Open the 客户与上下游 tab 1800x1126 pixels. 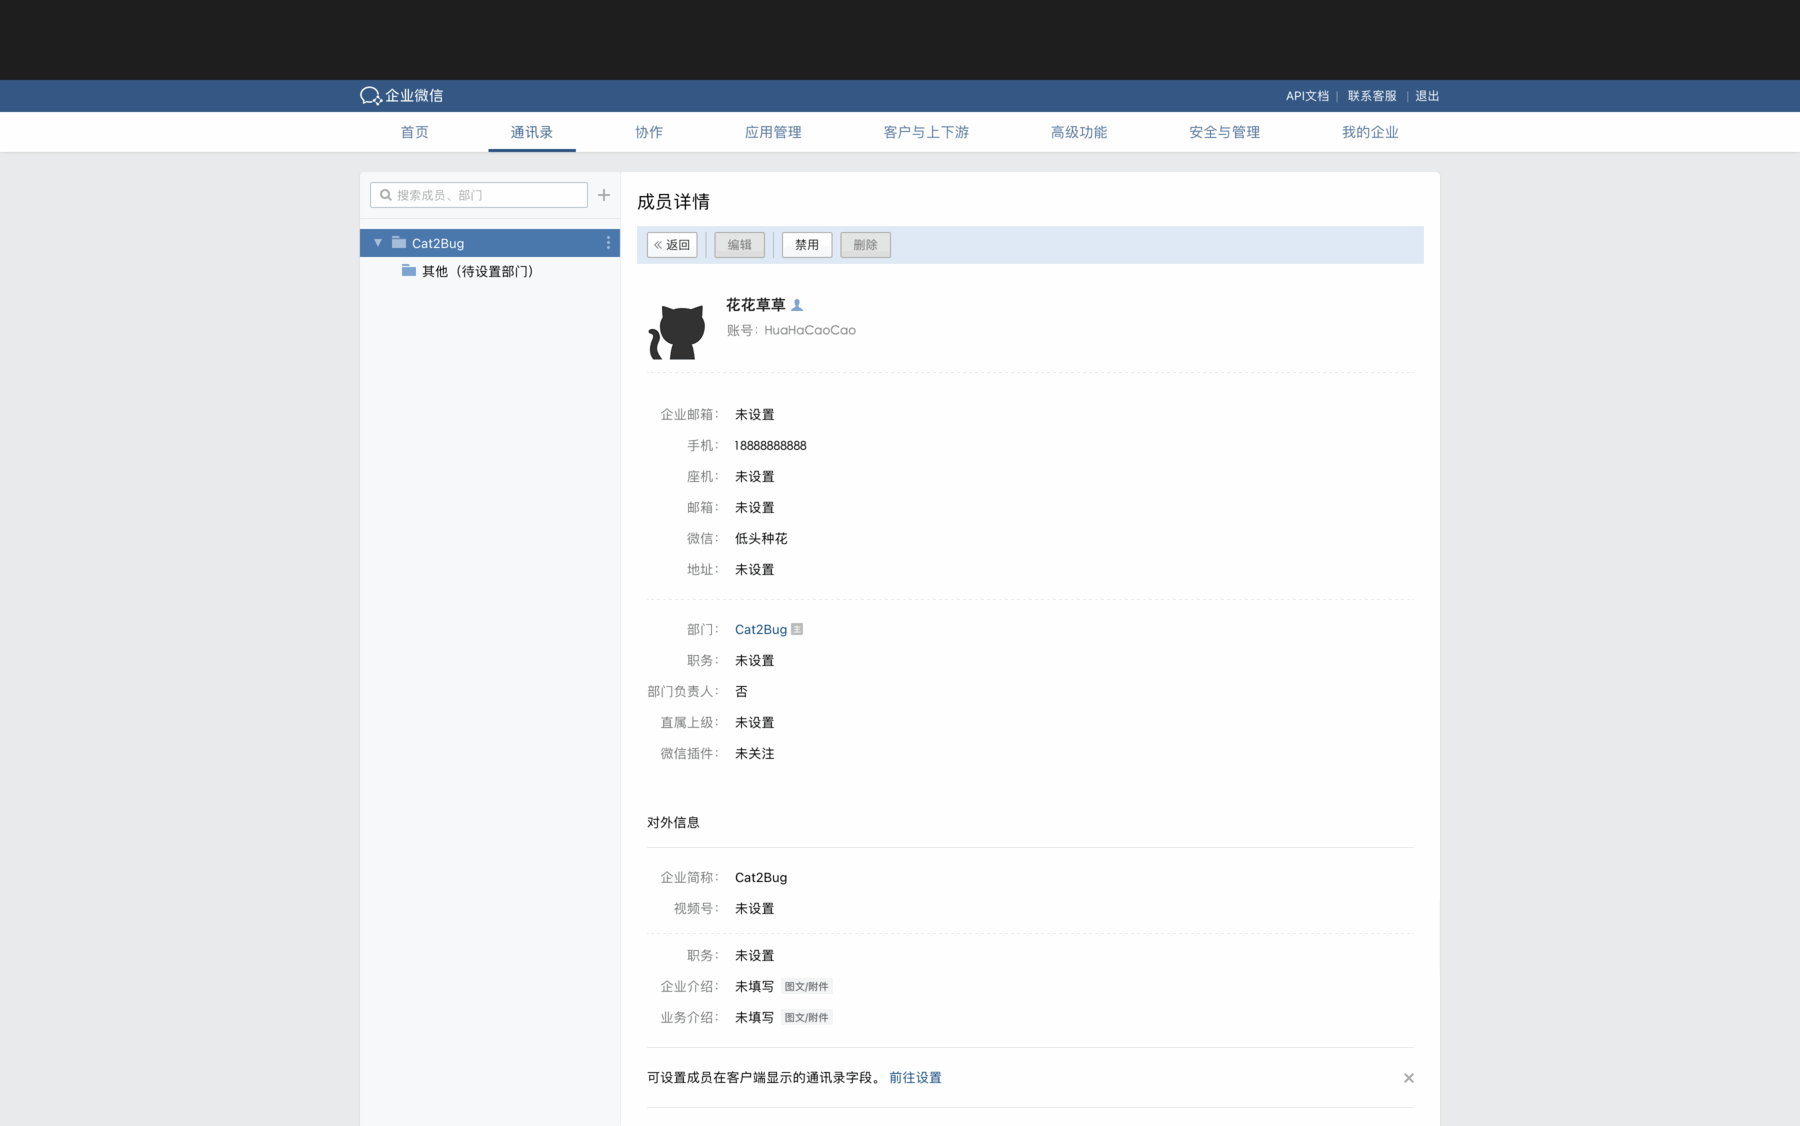pos(926,132)
